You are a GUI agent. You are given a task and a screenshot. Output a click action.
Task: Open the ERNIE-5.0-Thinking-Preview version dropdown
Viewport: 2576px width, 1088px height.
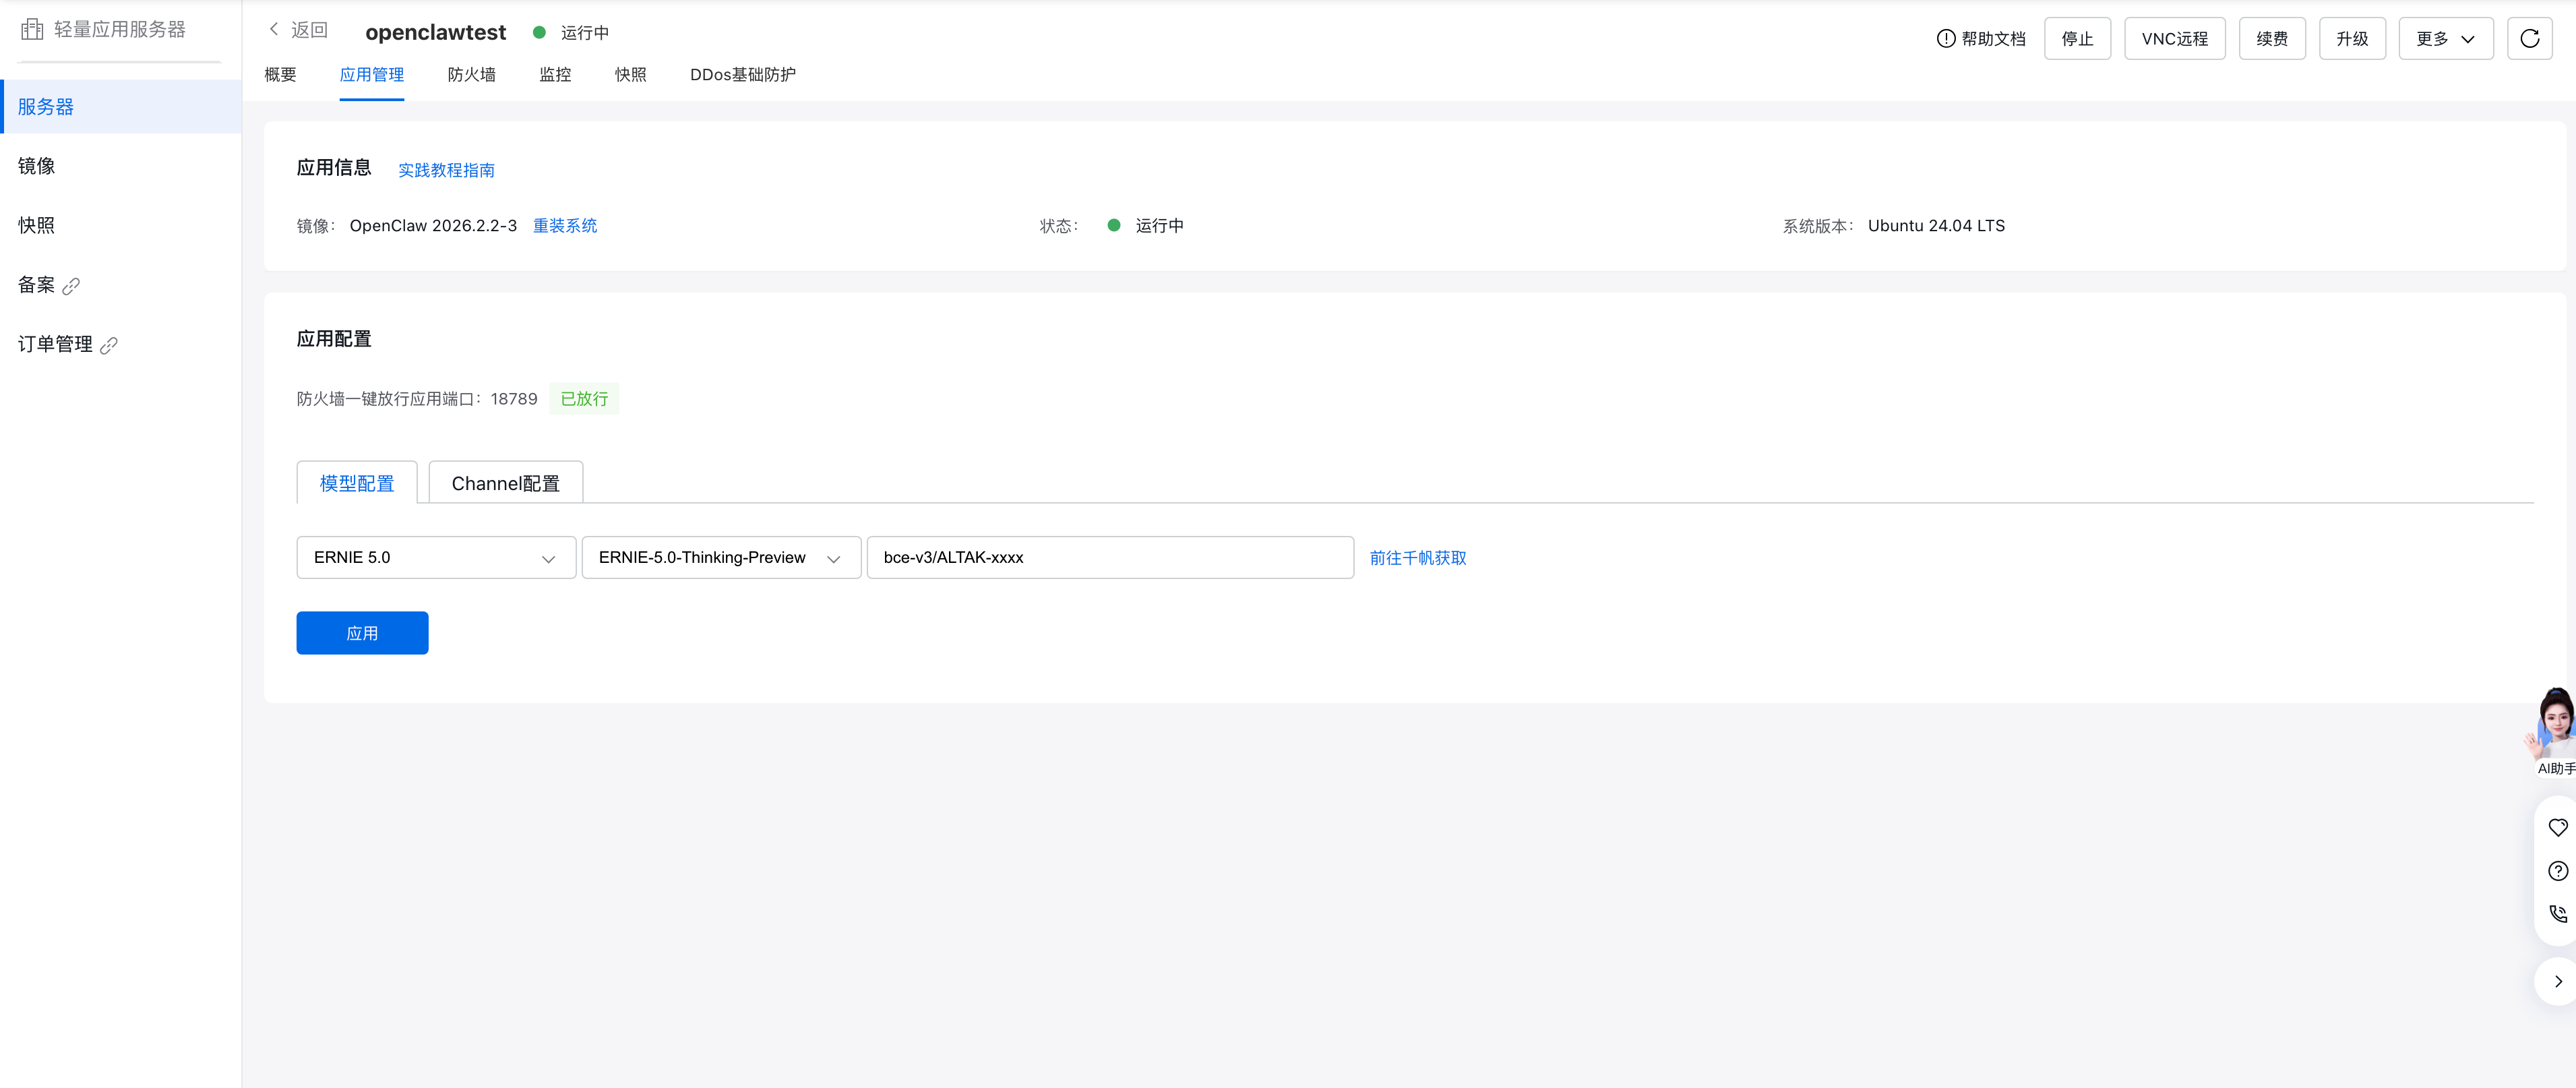720,558
